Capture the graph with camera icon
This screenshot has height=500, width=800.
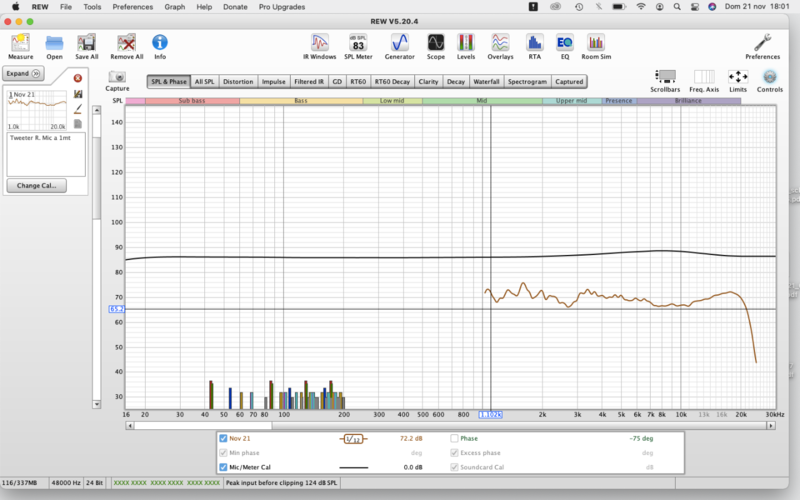pos(117,78)
